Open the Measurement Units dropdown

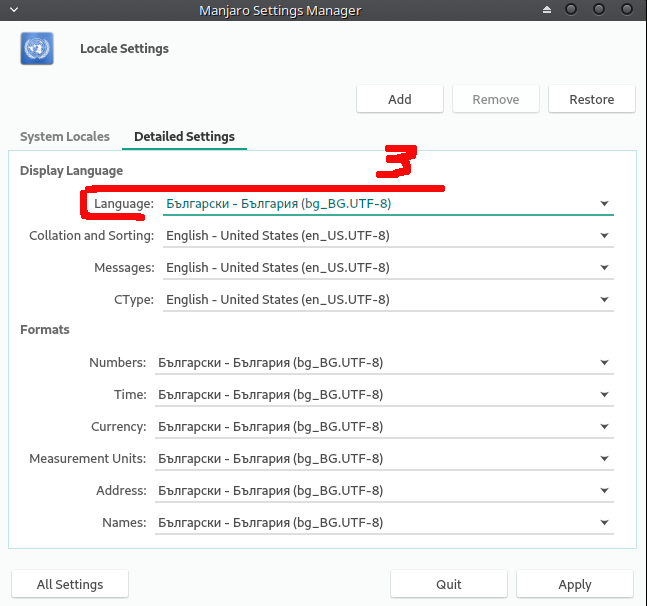(x=384, y=459)
